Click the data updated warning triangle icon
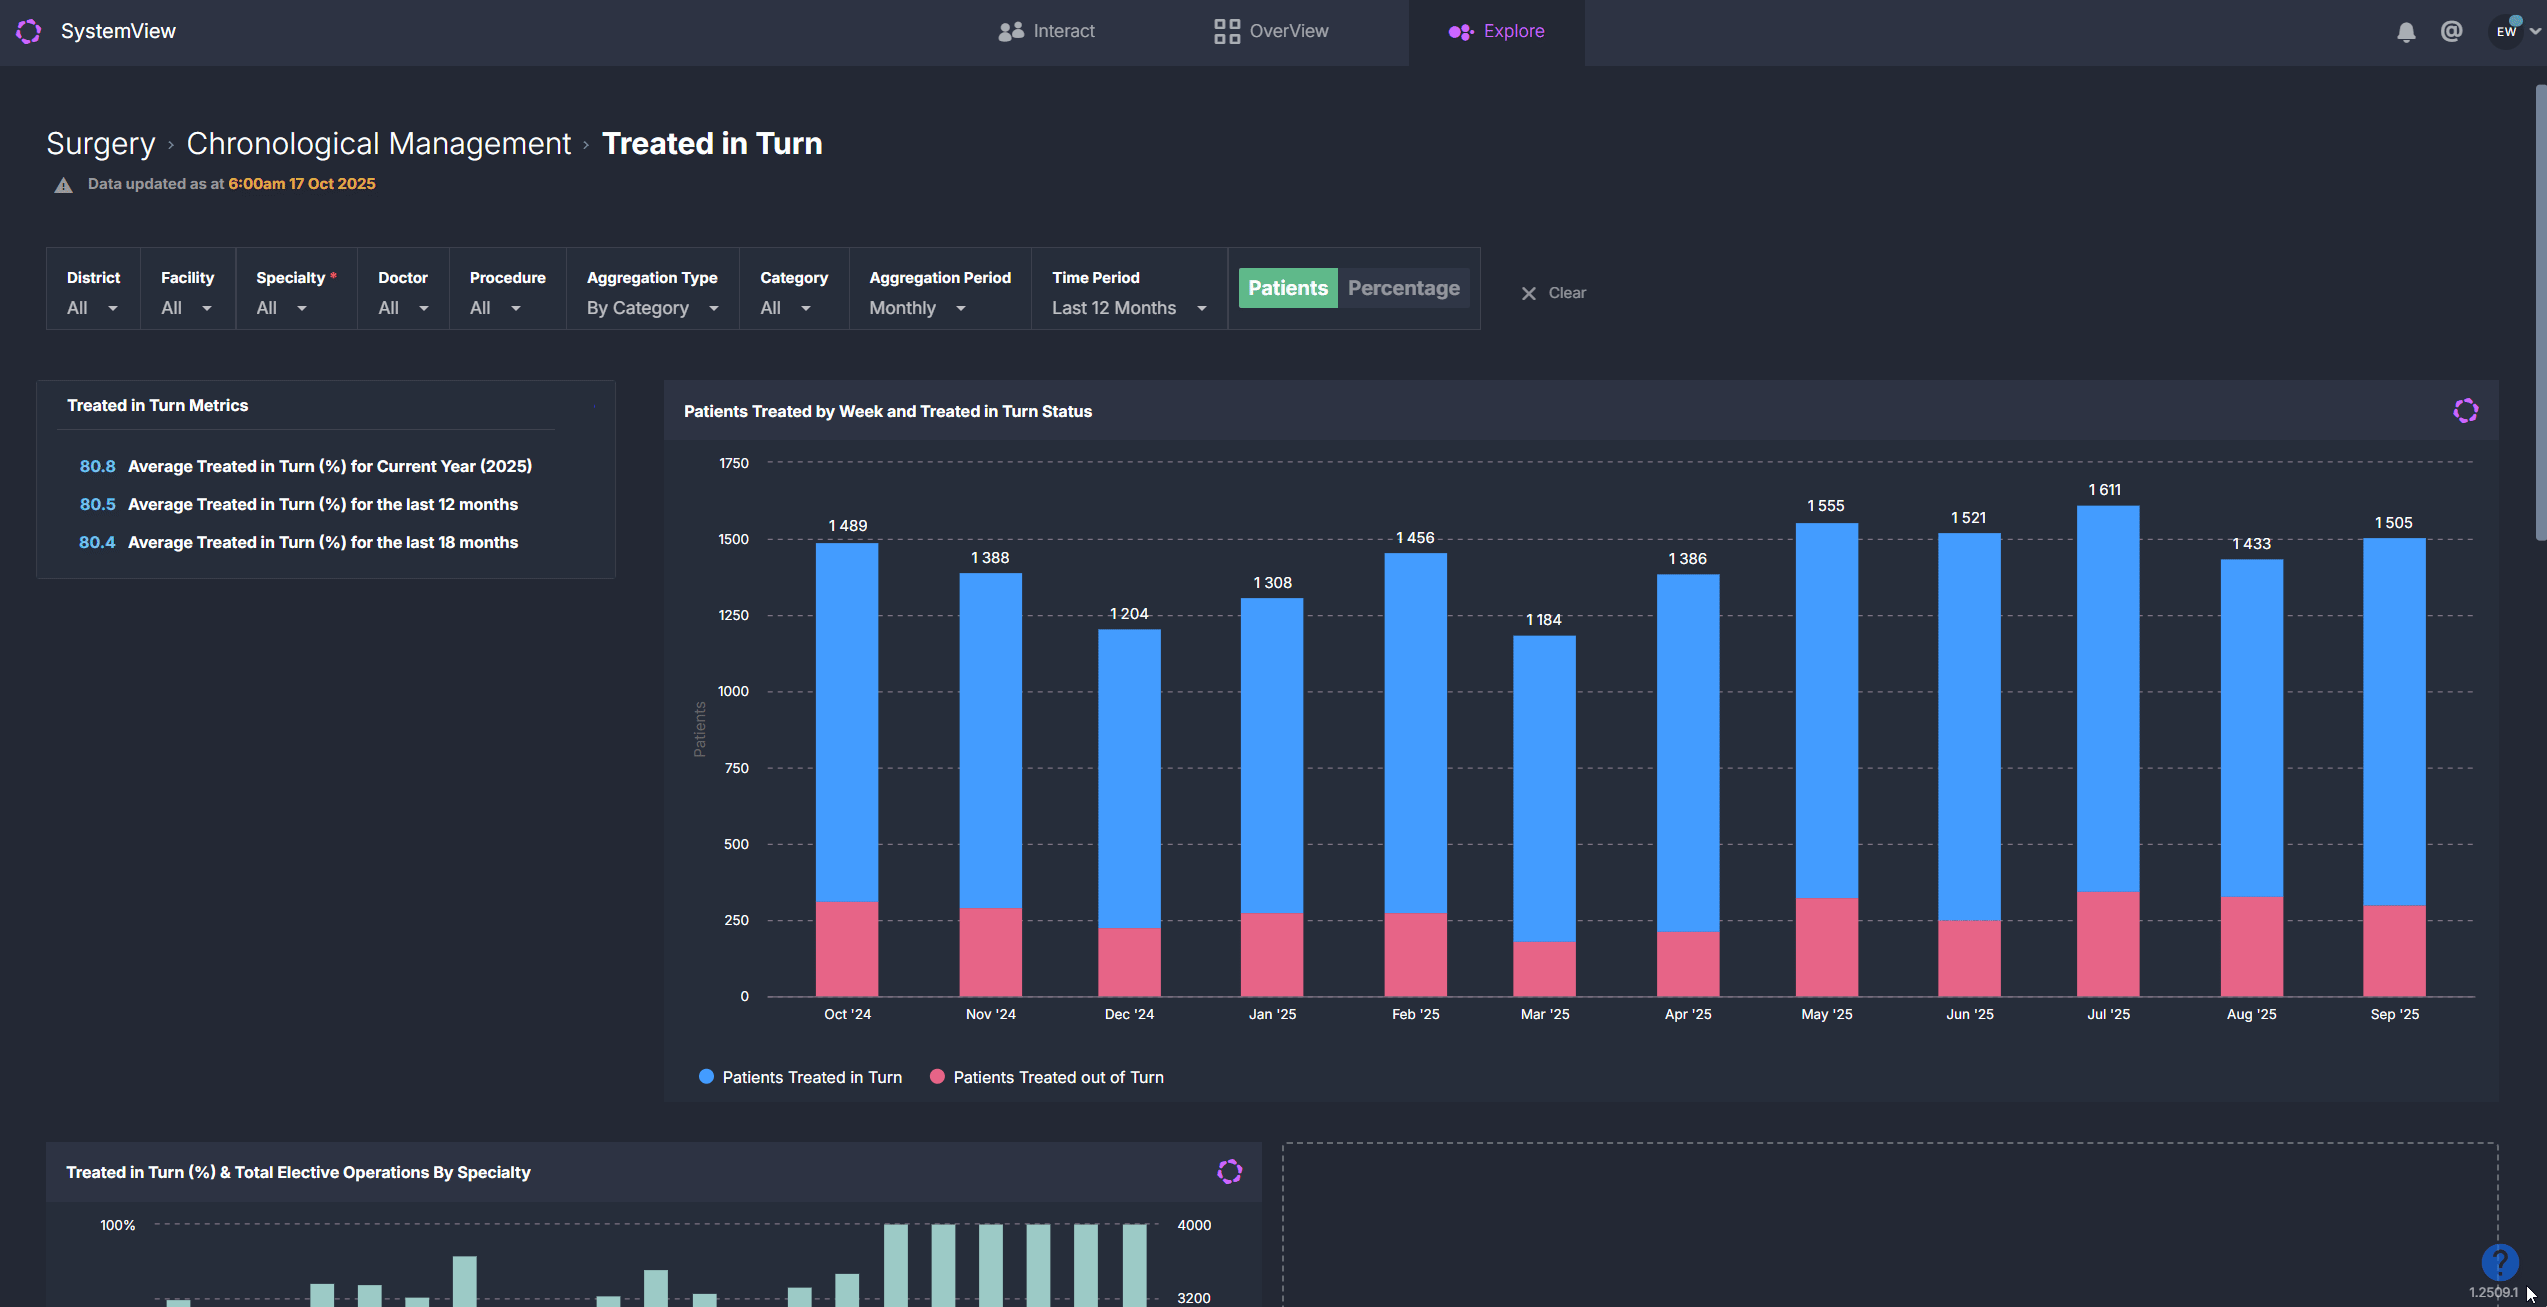This screenshot has width=2547, height=1307. tap(64, 185)
